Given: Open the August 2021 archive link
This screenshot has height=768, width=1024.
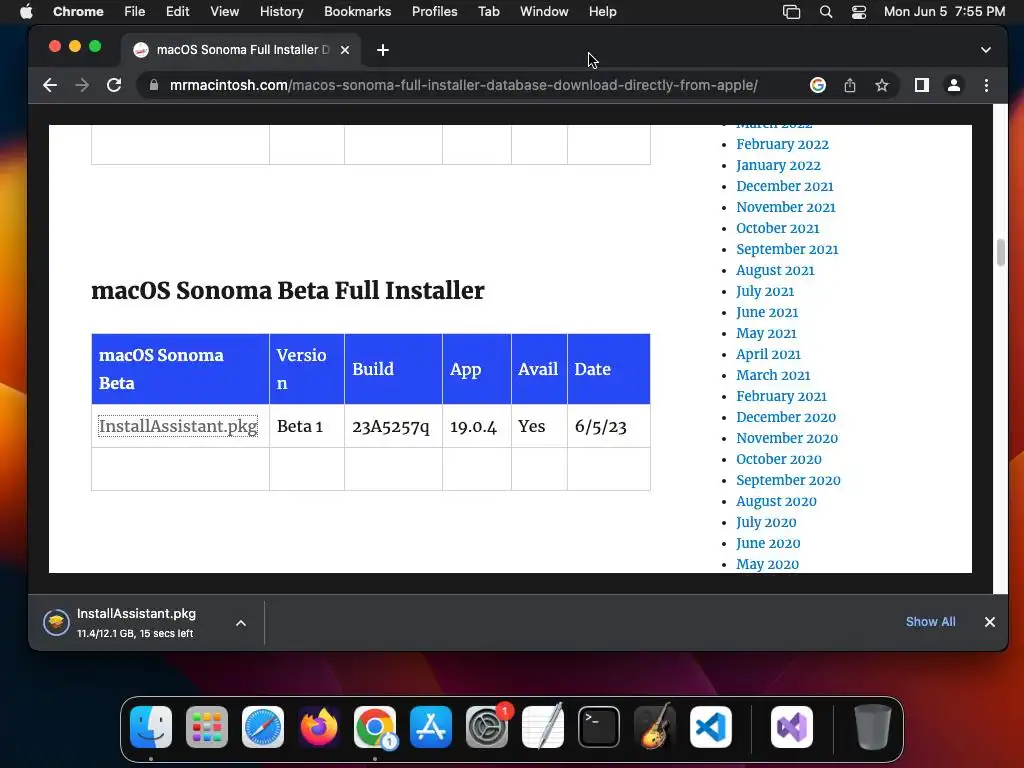Looking at the screenshot, I should (775, 270).
